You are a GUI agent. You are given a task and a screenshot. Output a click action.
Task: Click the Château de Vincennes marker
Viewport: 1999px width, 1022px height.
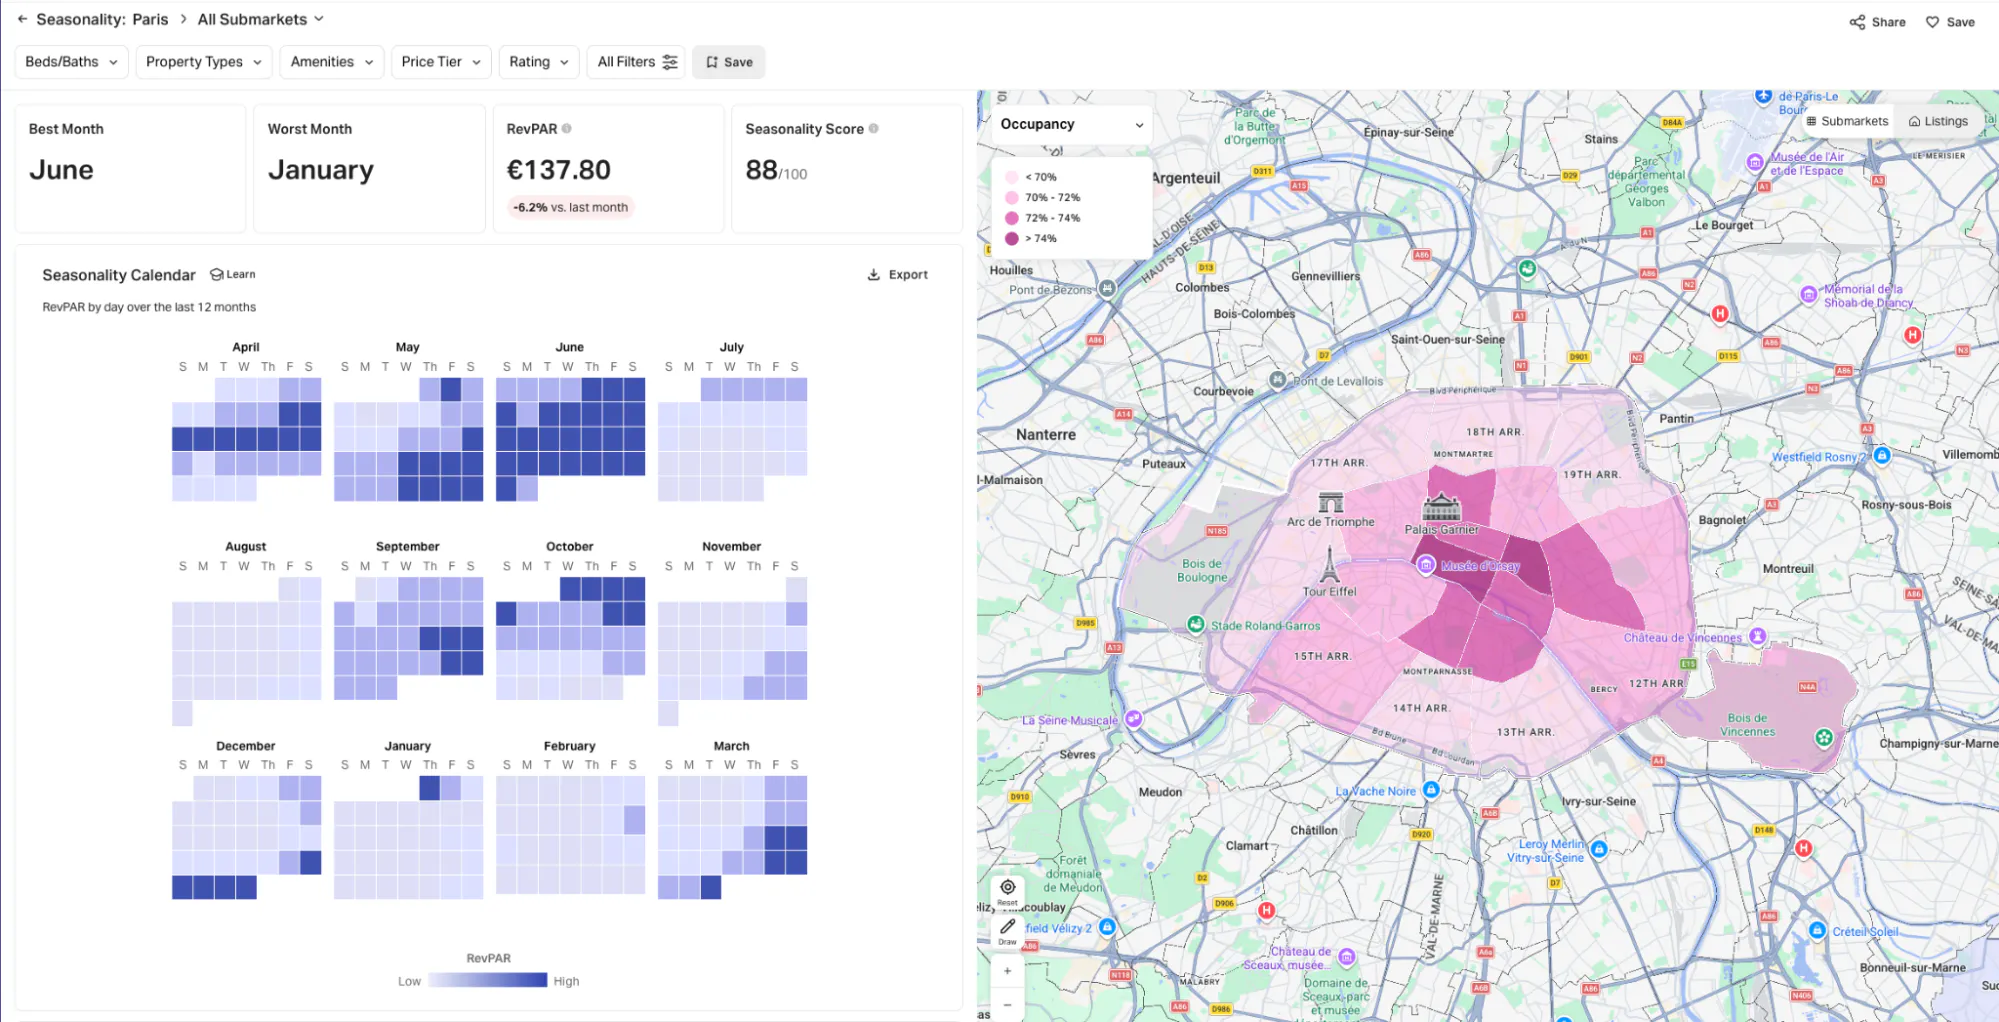click(1758, 637)
